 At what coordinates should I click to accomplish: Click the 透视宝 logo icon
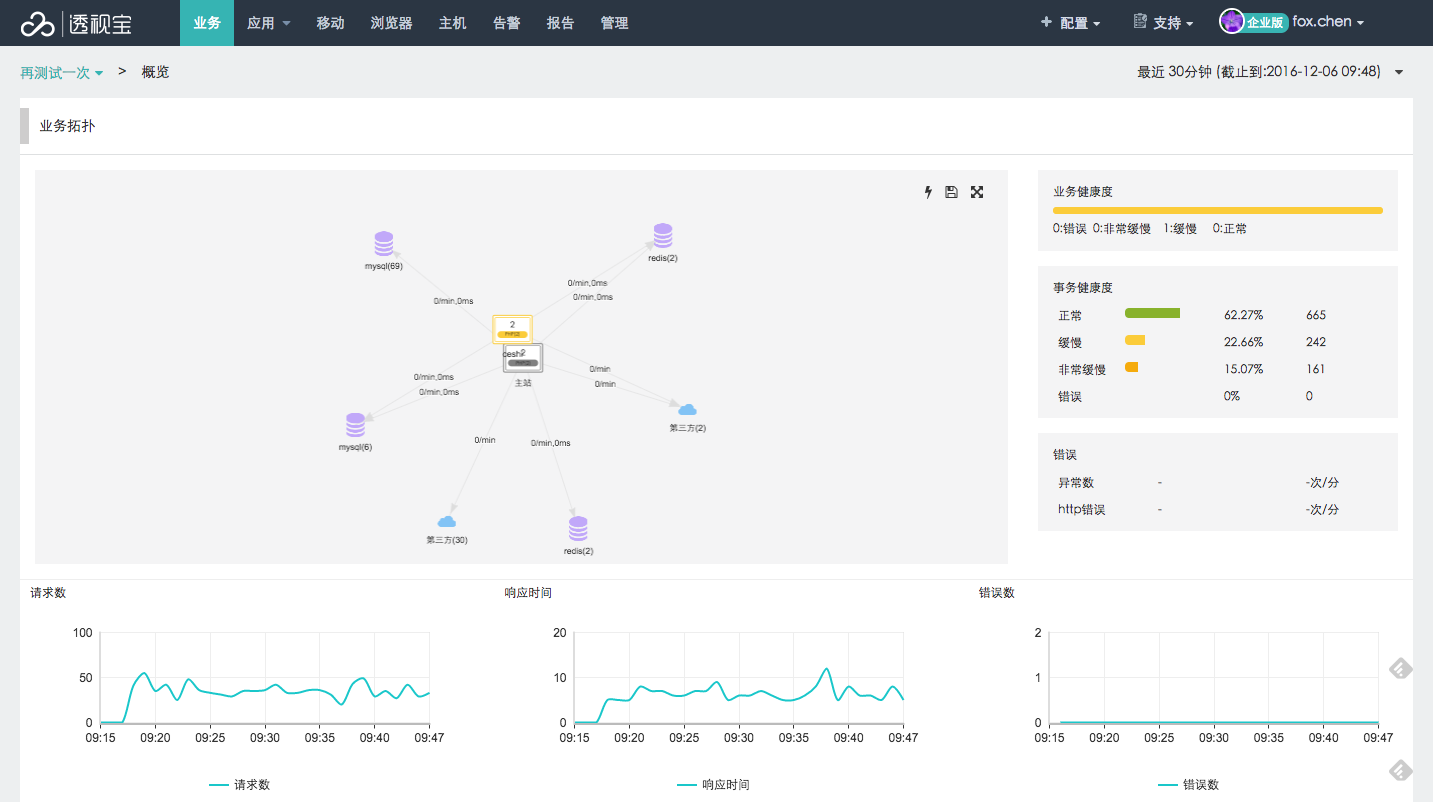pos(37,23)
